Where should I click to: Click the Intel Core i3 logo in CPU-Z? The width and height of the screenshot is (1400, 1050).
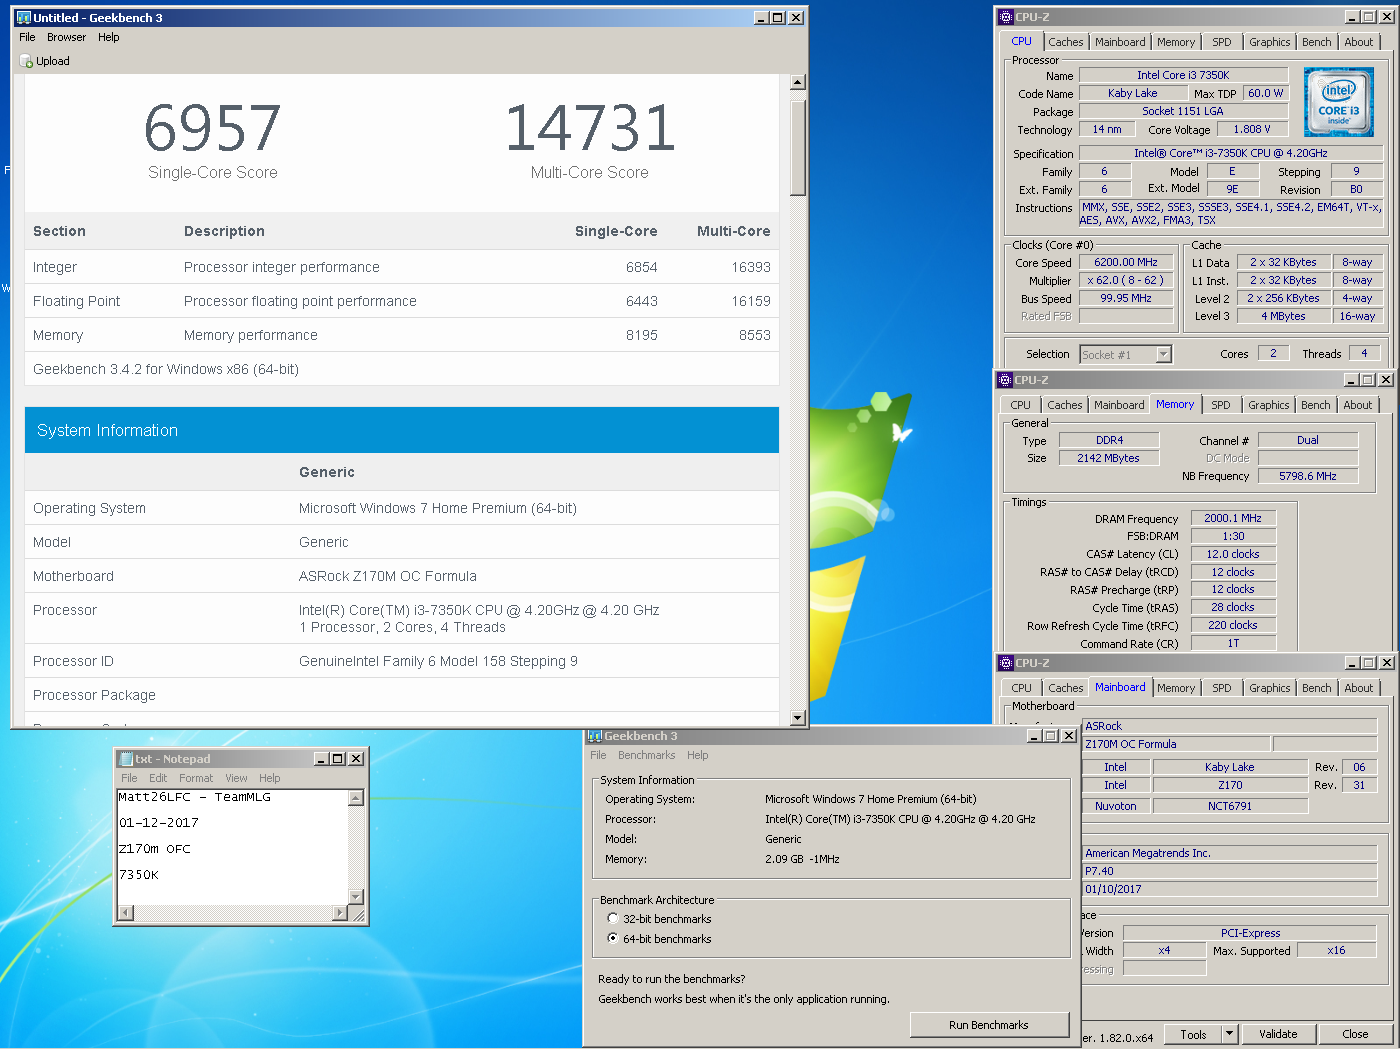1339,102
